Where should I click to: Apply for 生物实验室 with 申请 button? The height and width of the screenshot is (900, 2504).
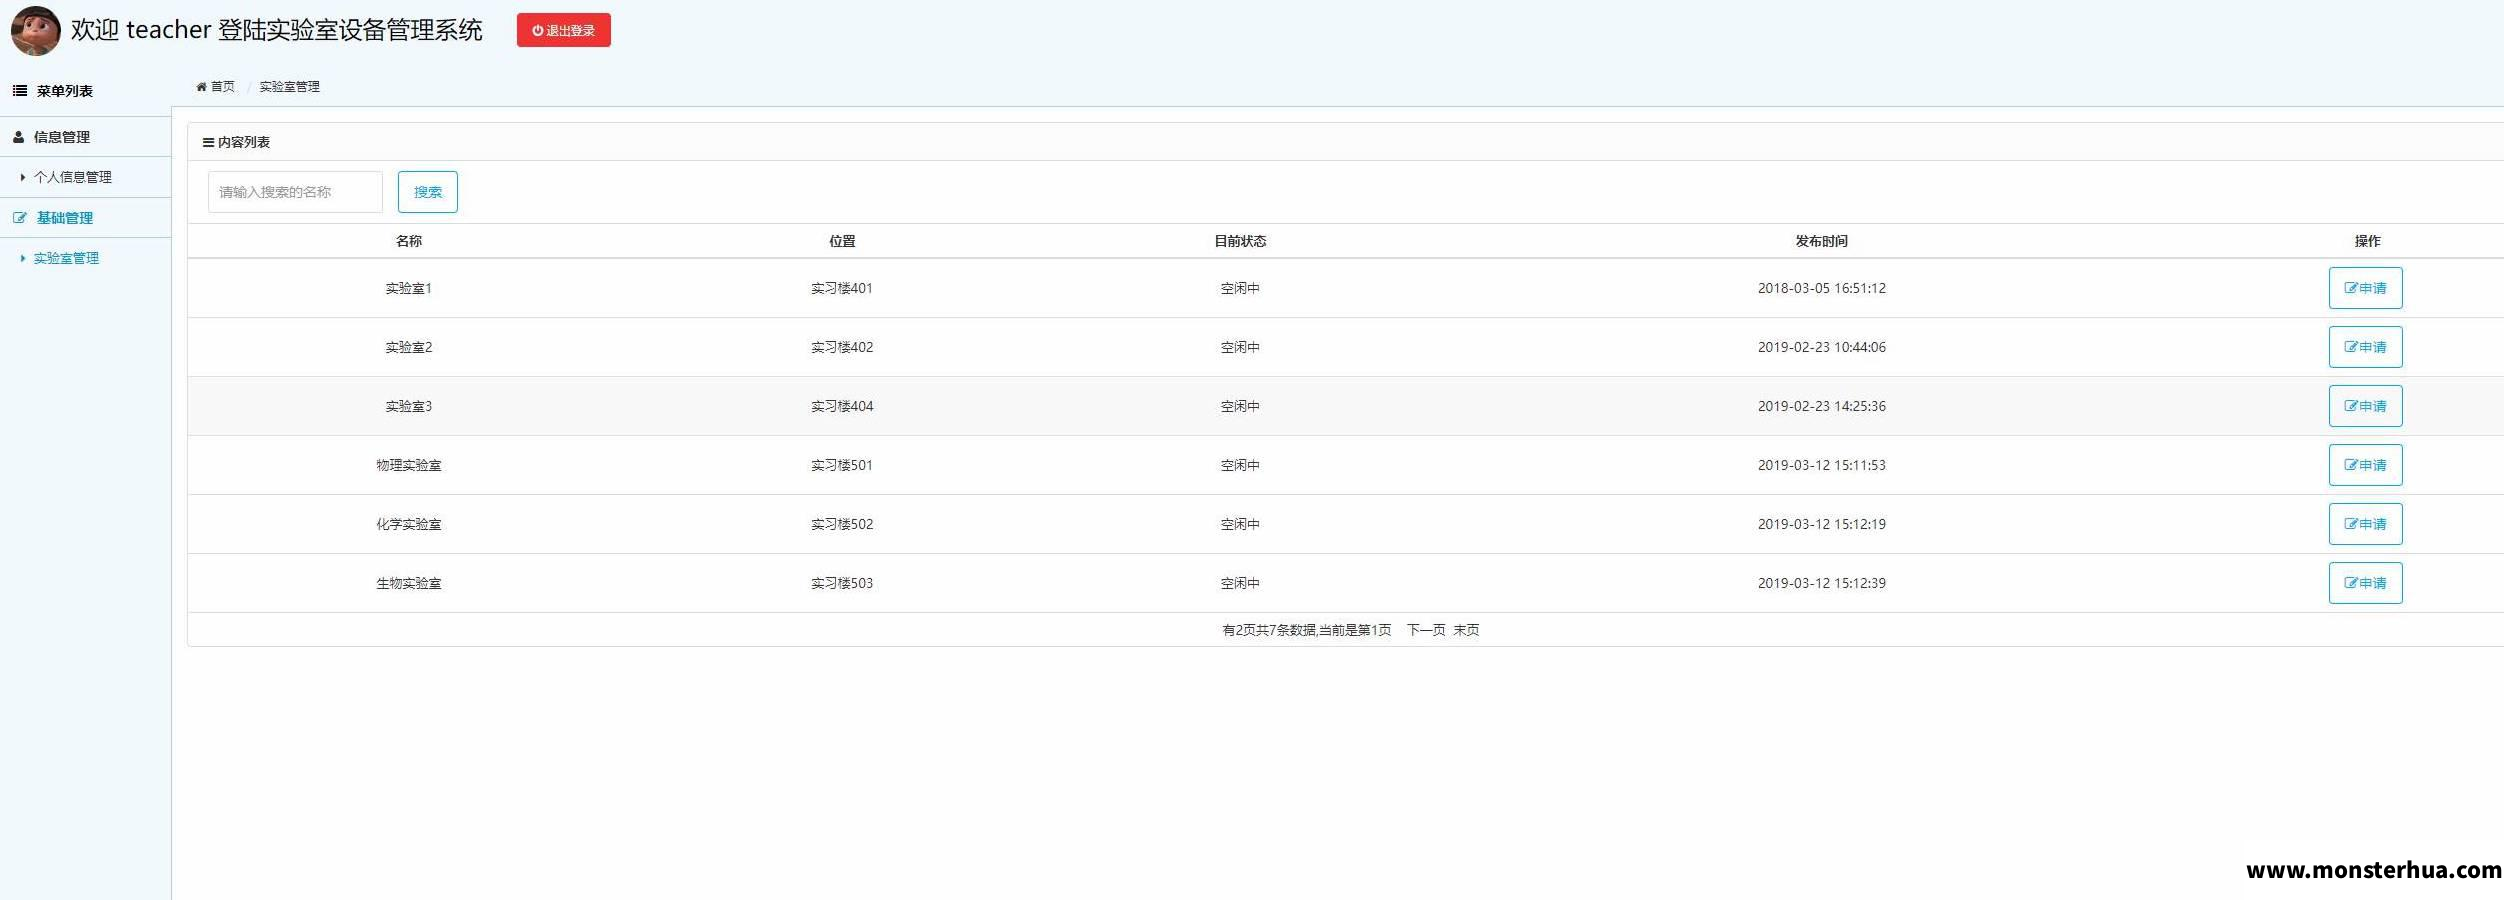(x=2365, y=583)
